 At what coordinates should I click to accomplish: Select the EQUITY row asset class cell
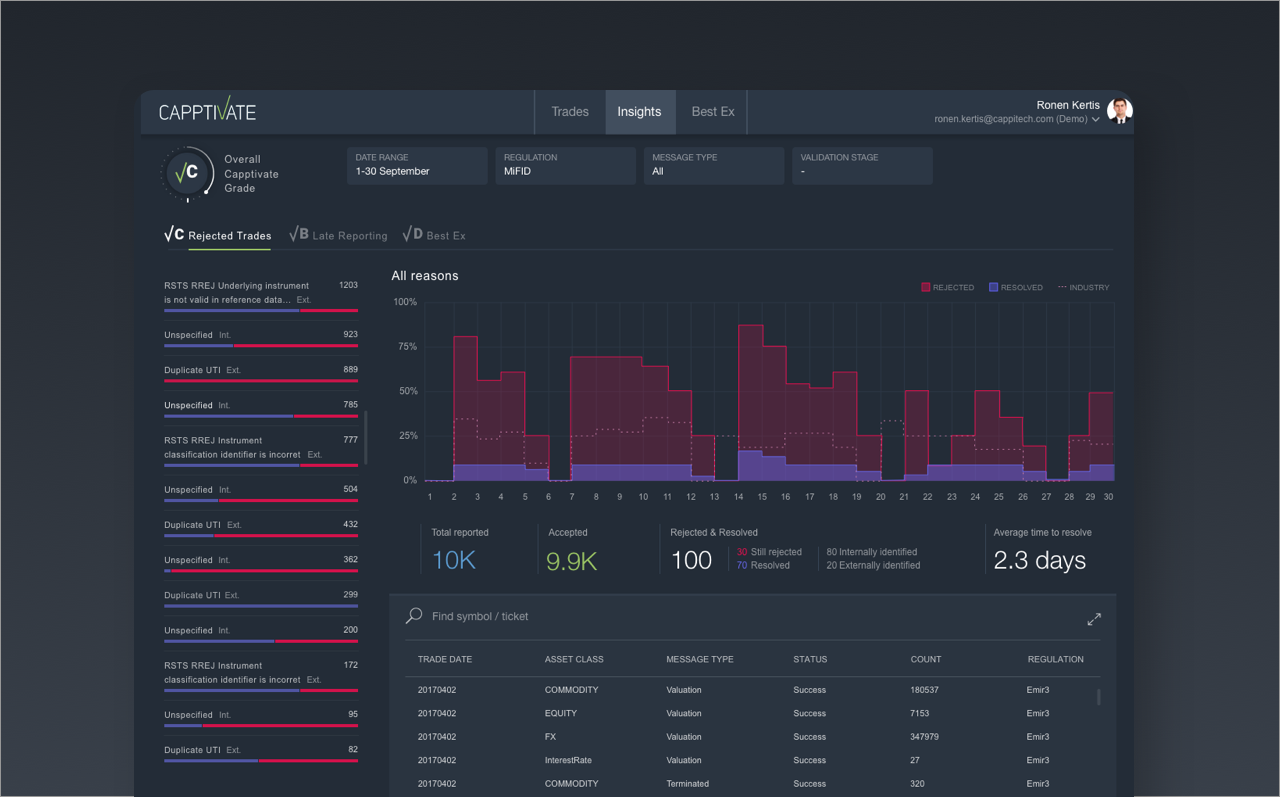click(561, 714)
